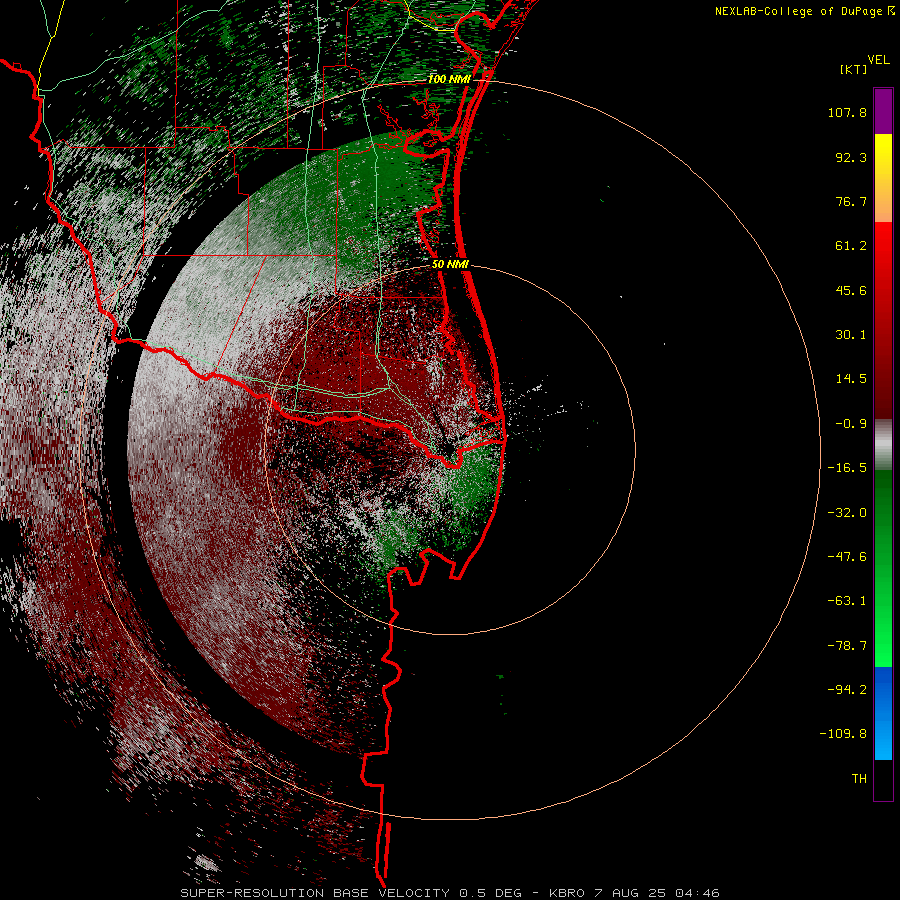This screenshot has width=900, height=900.
Task: Click the TH label at the scale bottom
Action: pyautogui.click(x=859, y=779)
